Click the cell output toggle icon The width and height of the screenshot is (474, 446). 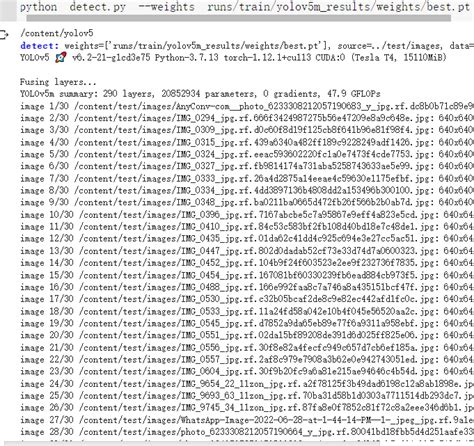coord(4,35)
